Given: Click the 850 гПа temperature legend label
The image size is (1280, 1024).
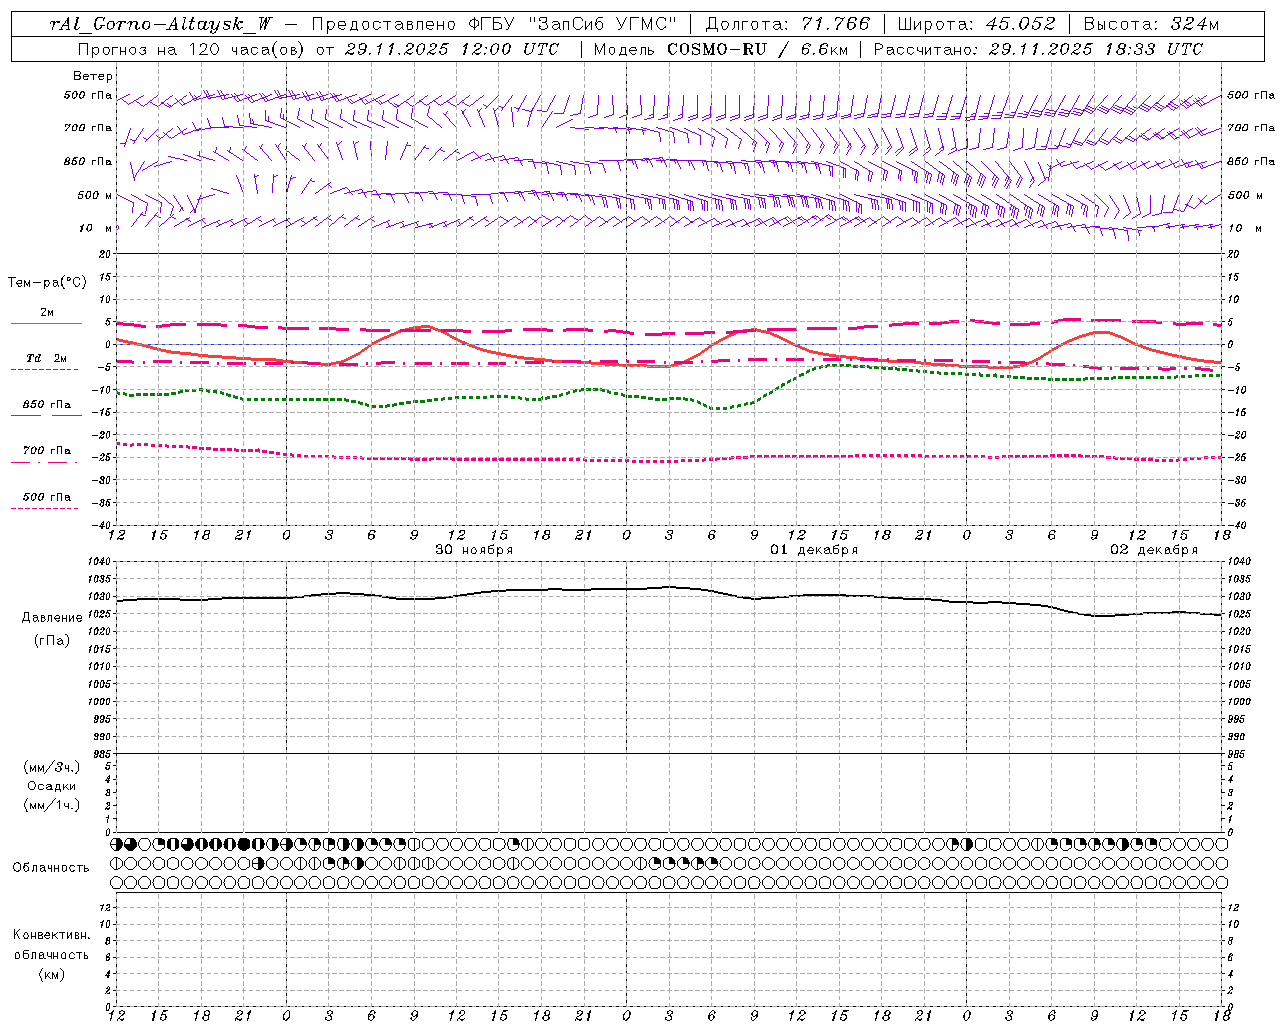Looking at the screenshot, I should click(47, 405).
